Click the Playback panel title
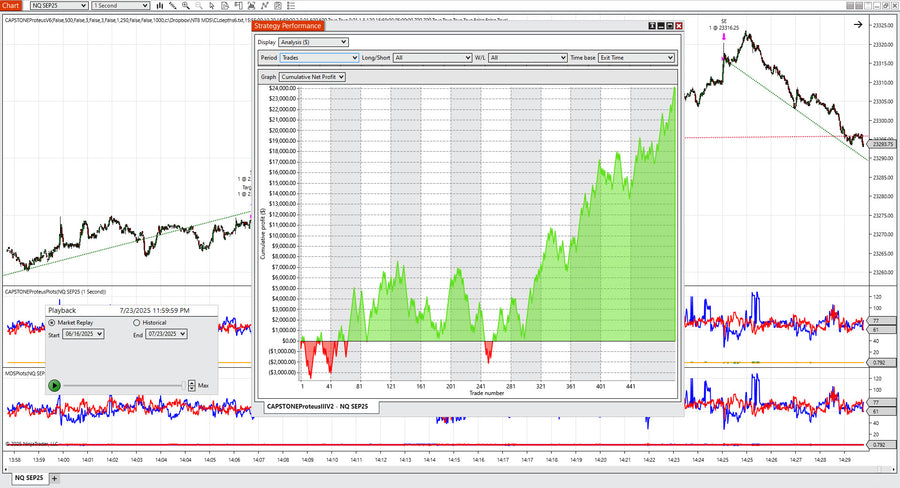 point(62,311)
